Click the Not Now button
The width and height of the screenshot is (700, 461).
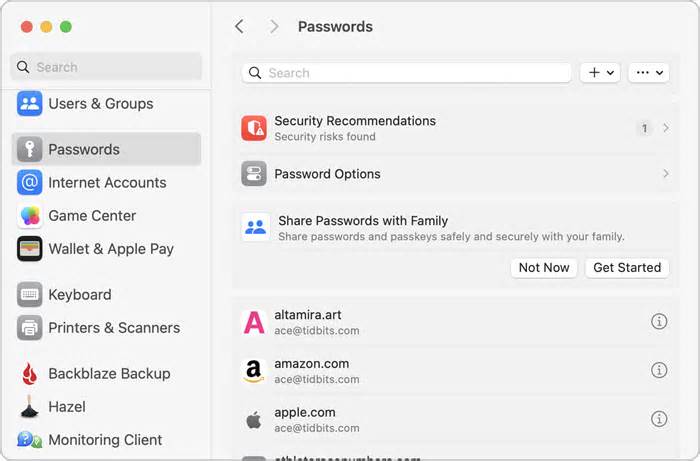click(x=544, y=268)
